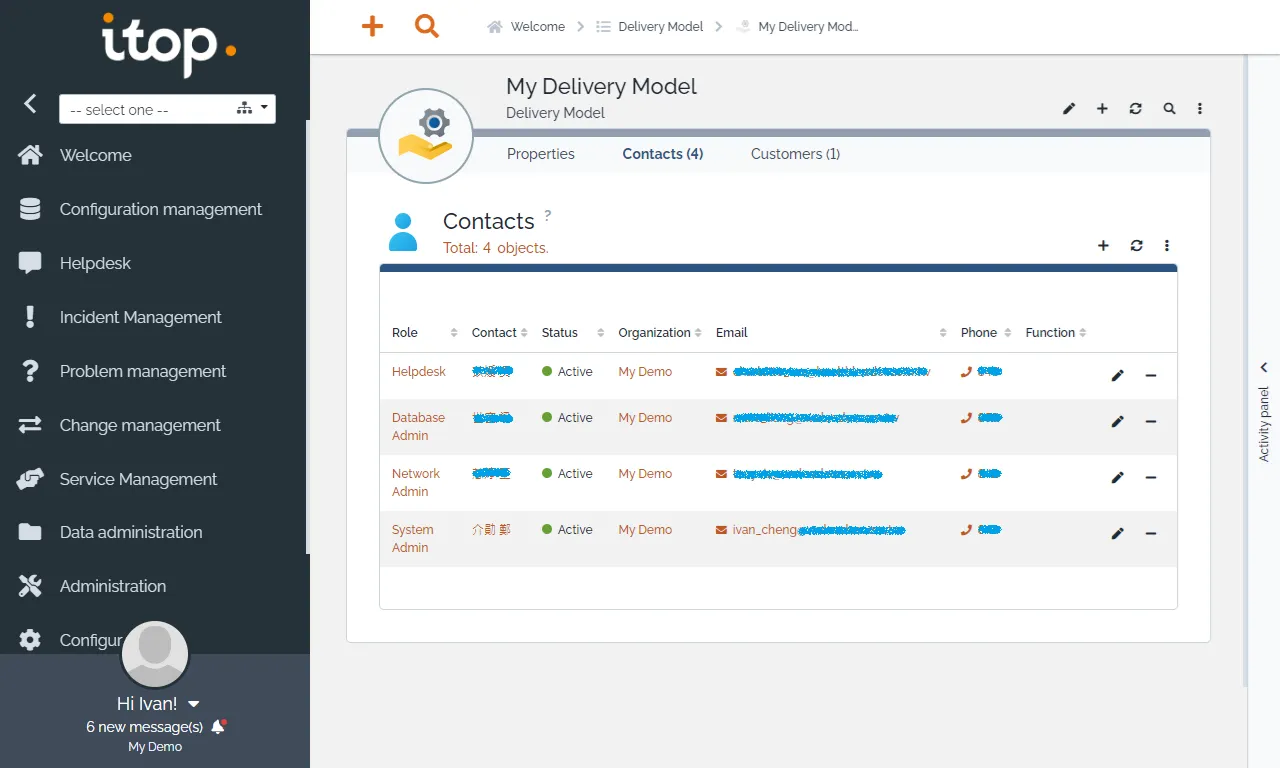The height and width of the screenshot is (768, 1280).
Task: Refresh the Contacts list
Action: [1136, 245]
